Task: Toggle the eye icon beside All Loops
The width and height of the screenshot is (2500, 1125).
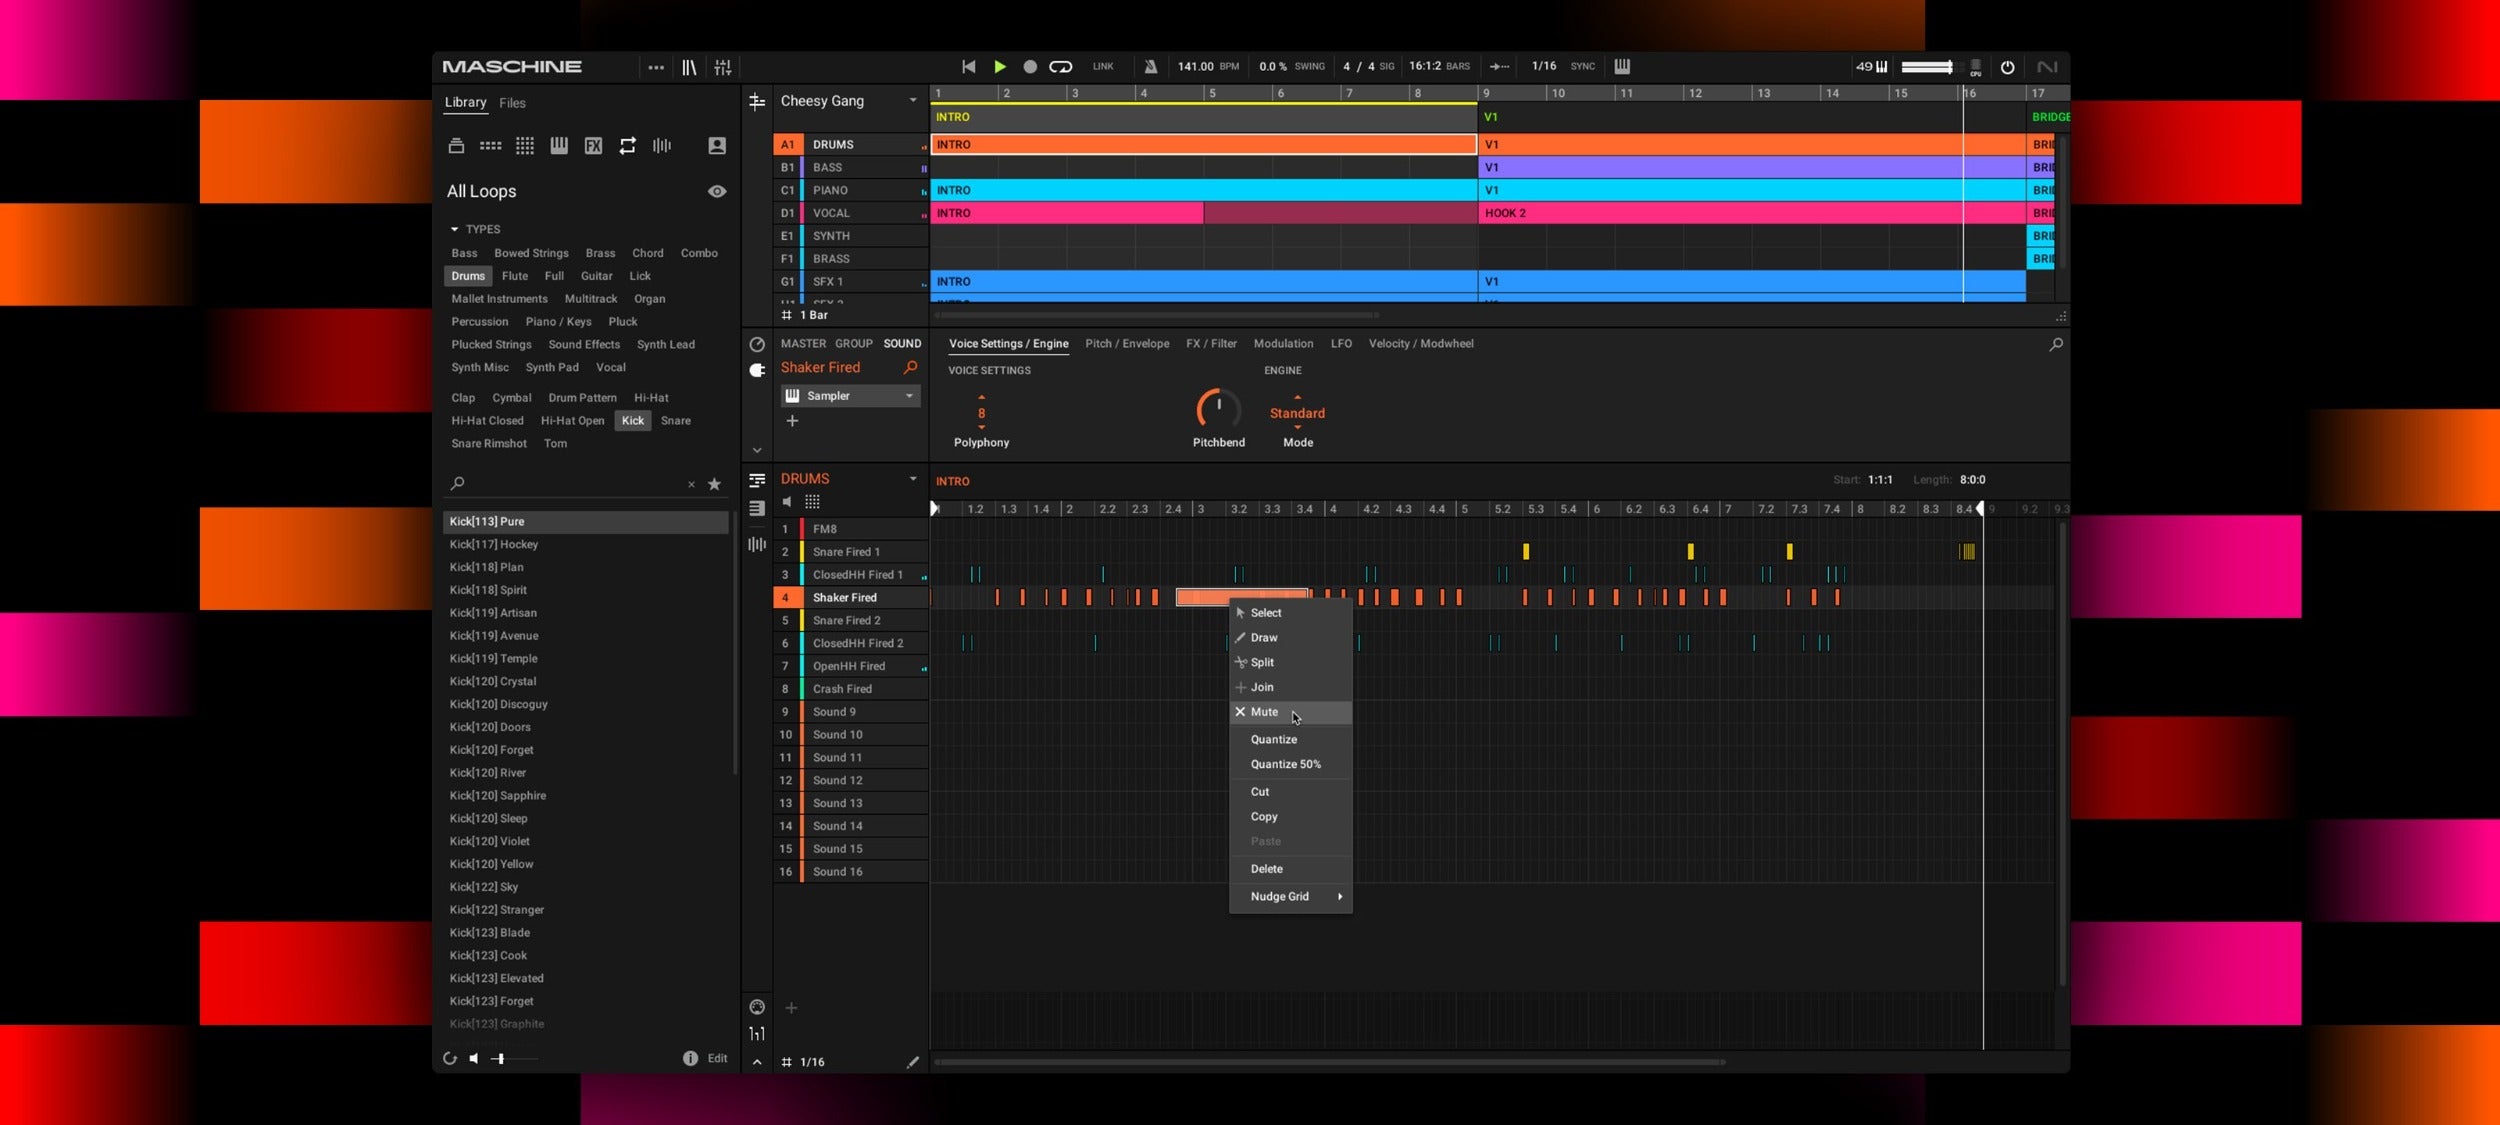Action: tap(717, 191)
